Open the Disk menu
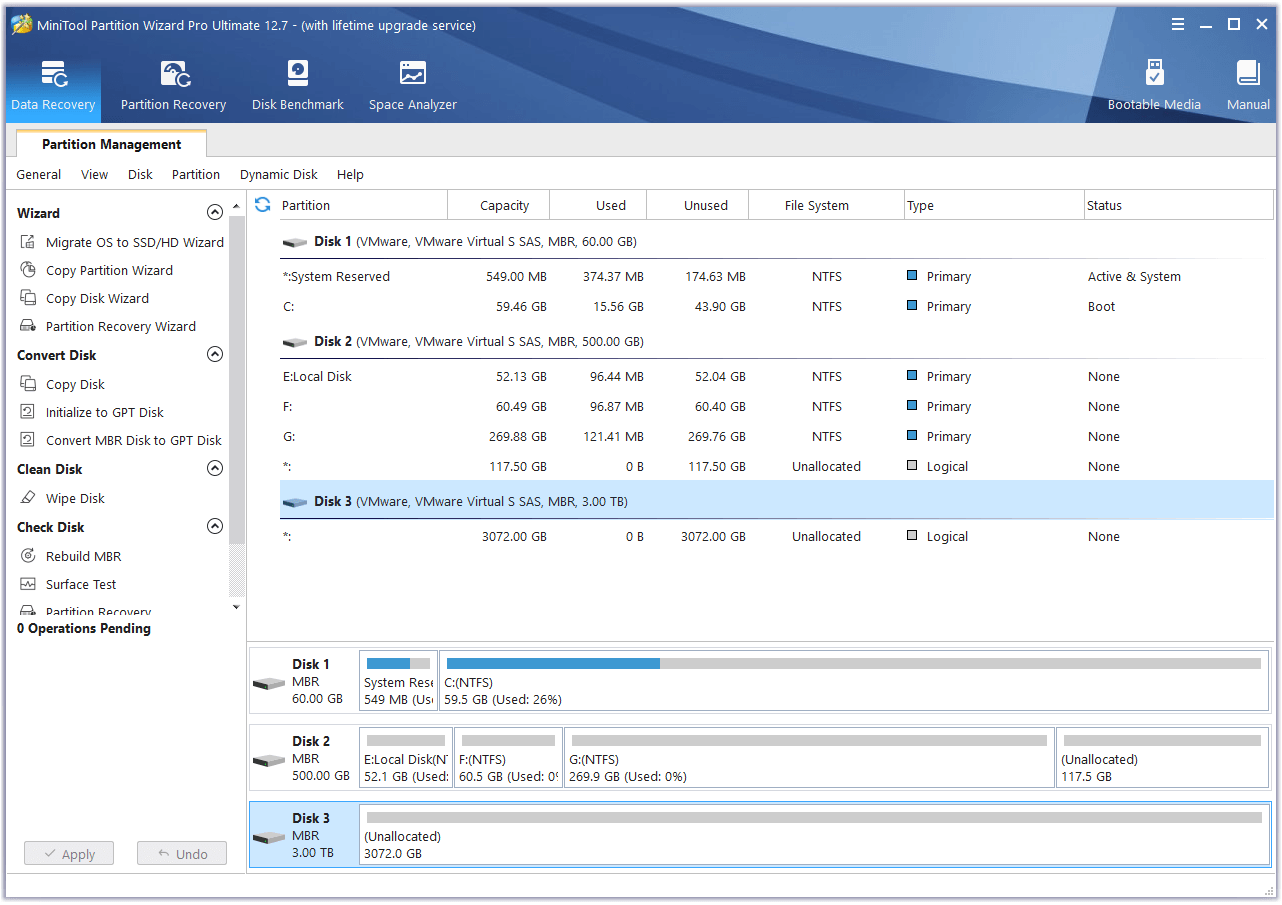This screenshot has height=905, width=1282. [140, 174]
